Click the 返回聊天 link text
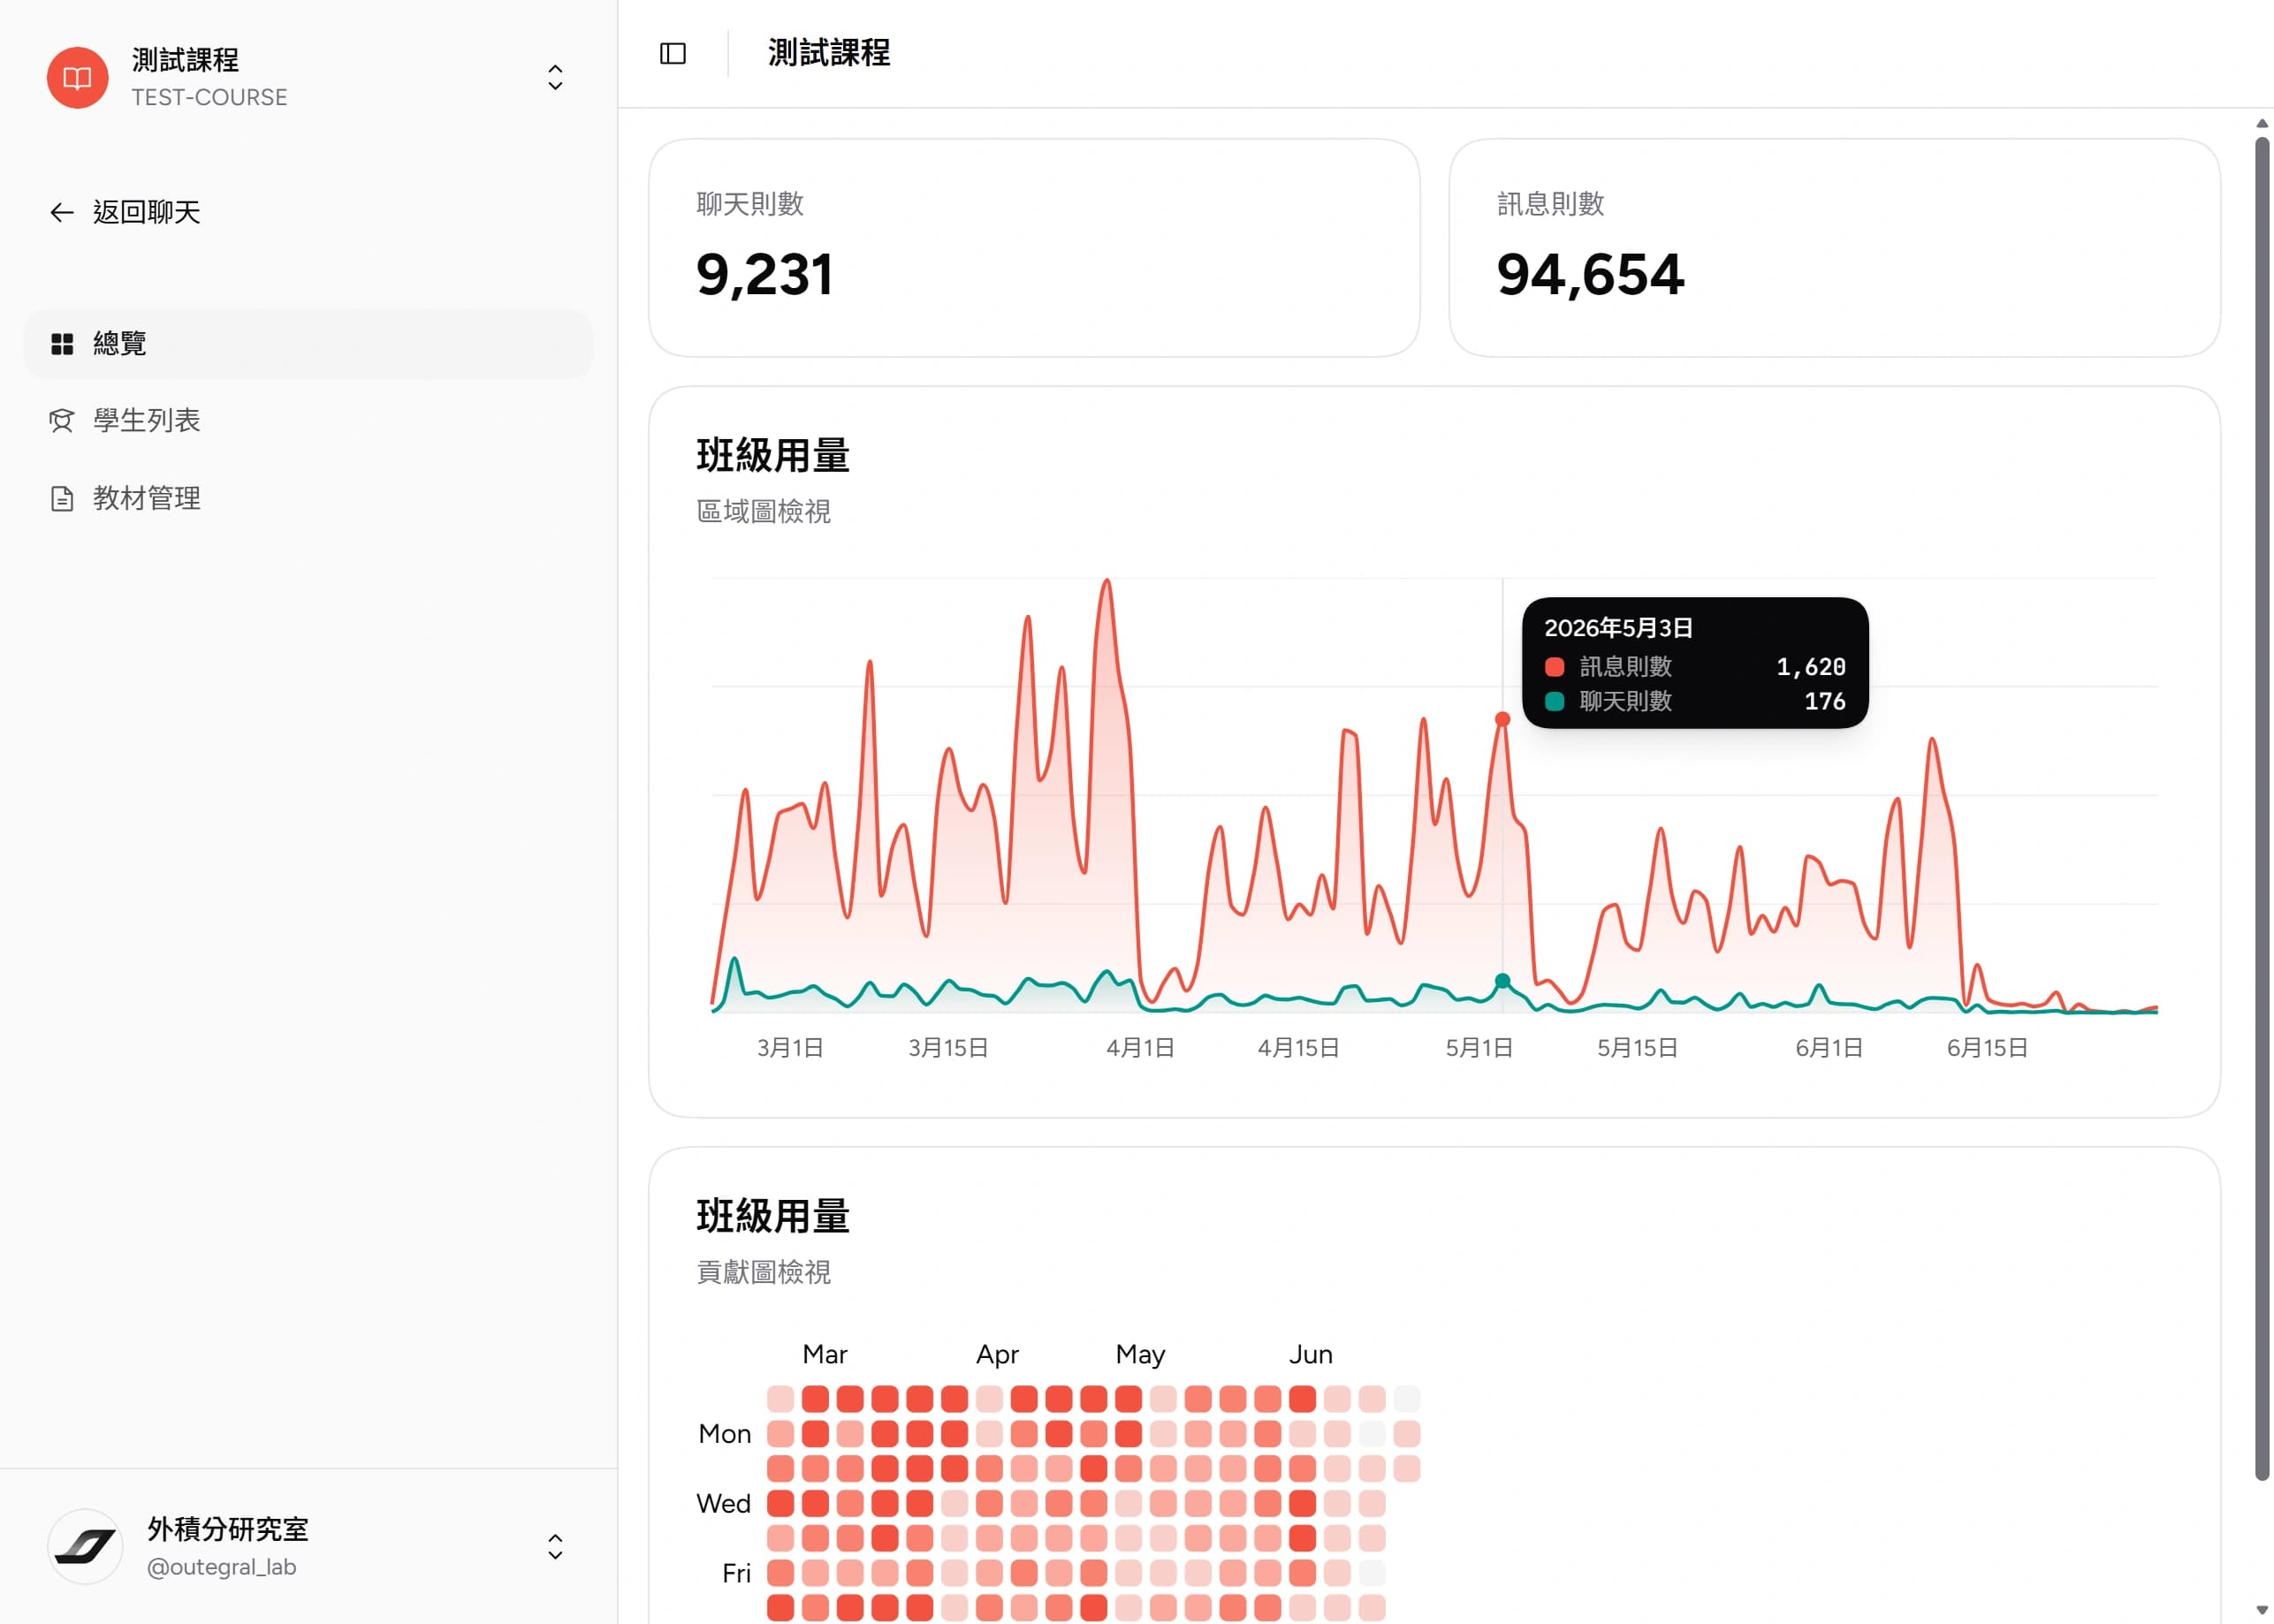Viewport: 2274px width, 1624px height. (x=147, y=212)
